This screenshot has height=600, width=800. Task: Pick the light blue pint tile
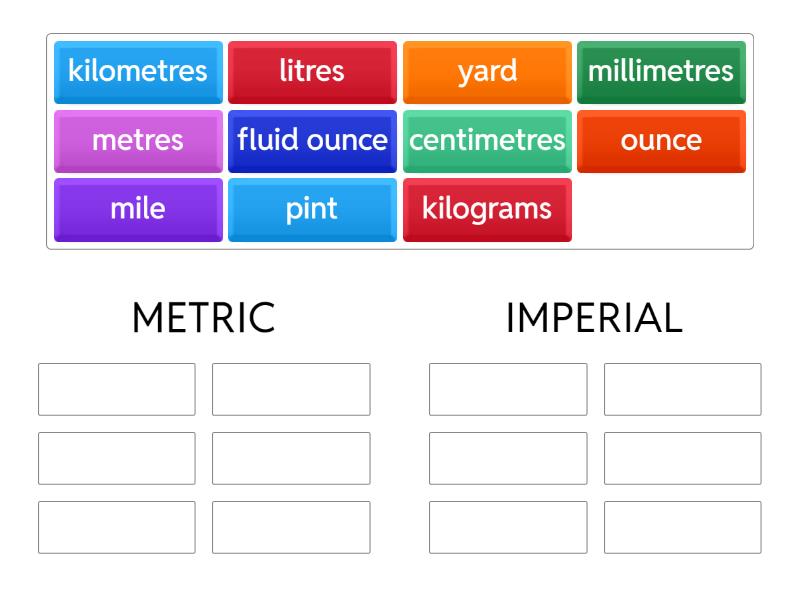pyautogui.click(x=312, y=209)
